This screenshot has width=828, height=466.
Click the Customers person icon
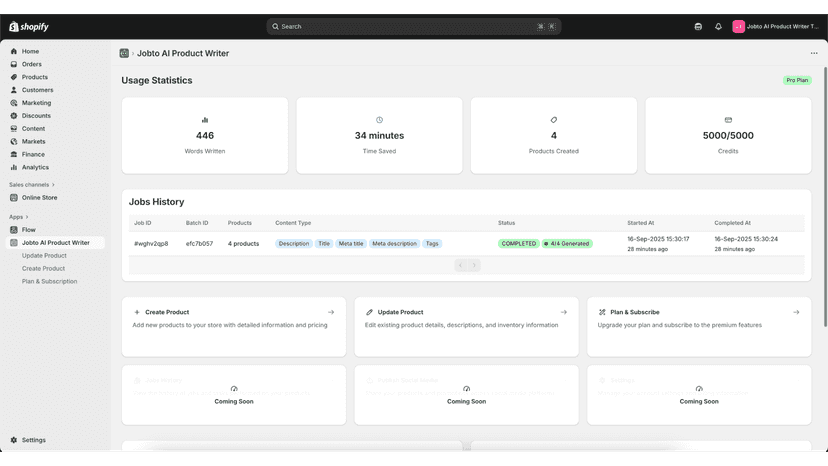point(14,90)
